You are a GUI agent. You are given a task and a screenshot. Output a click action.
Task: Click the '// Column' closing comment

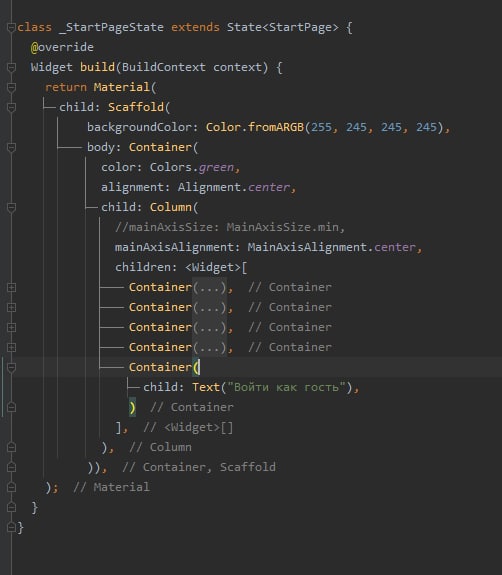pyautogui.click(x=160, y=447)
